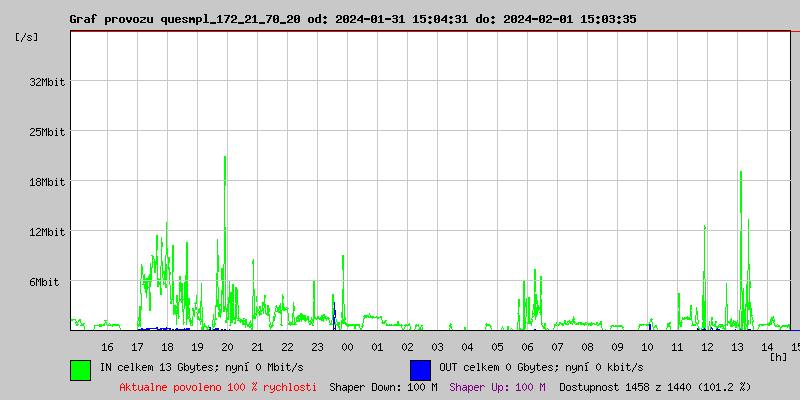Screen dimensions: 800x400
Task: Select the 20 hour marker on the x-axis
Action: (x=227, y=347)
